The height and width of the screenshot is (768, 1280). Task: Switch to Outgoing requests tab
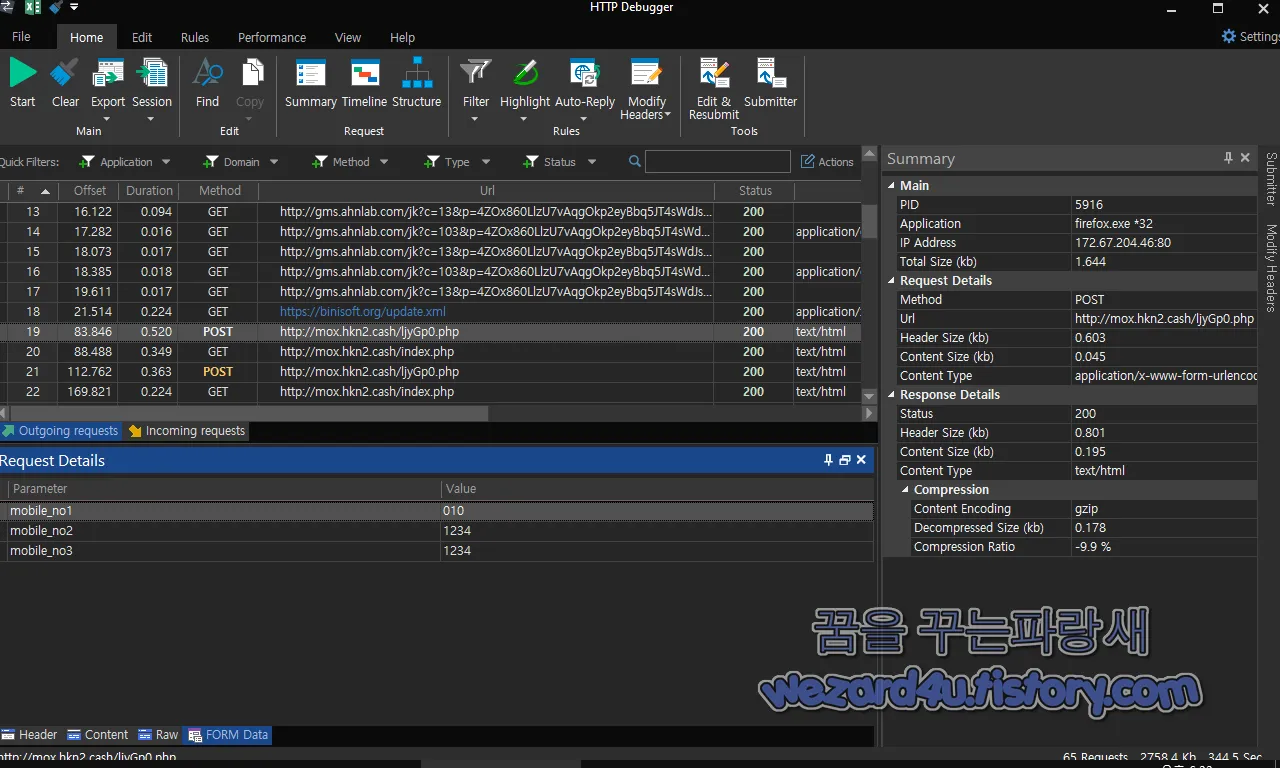tap(60, 431)
